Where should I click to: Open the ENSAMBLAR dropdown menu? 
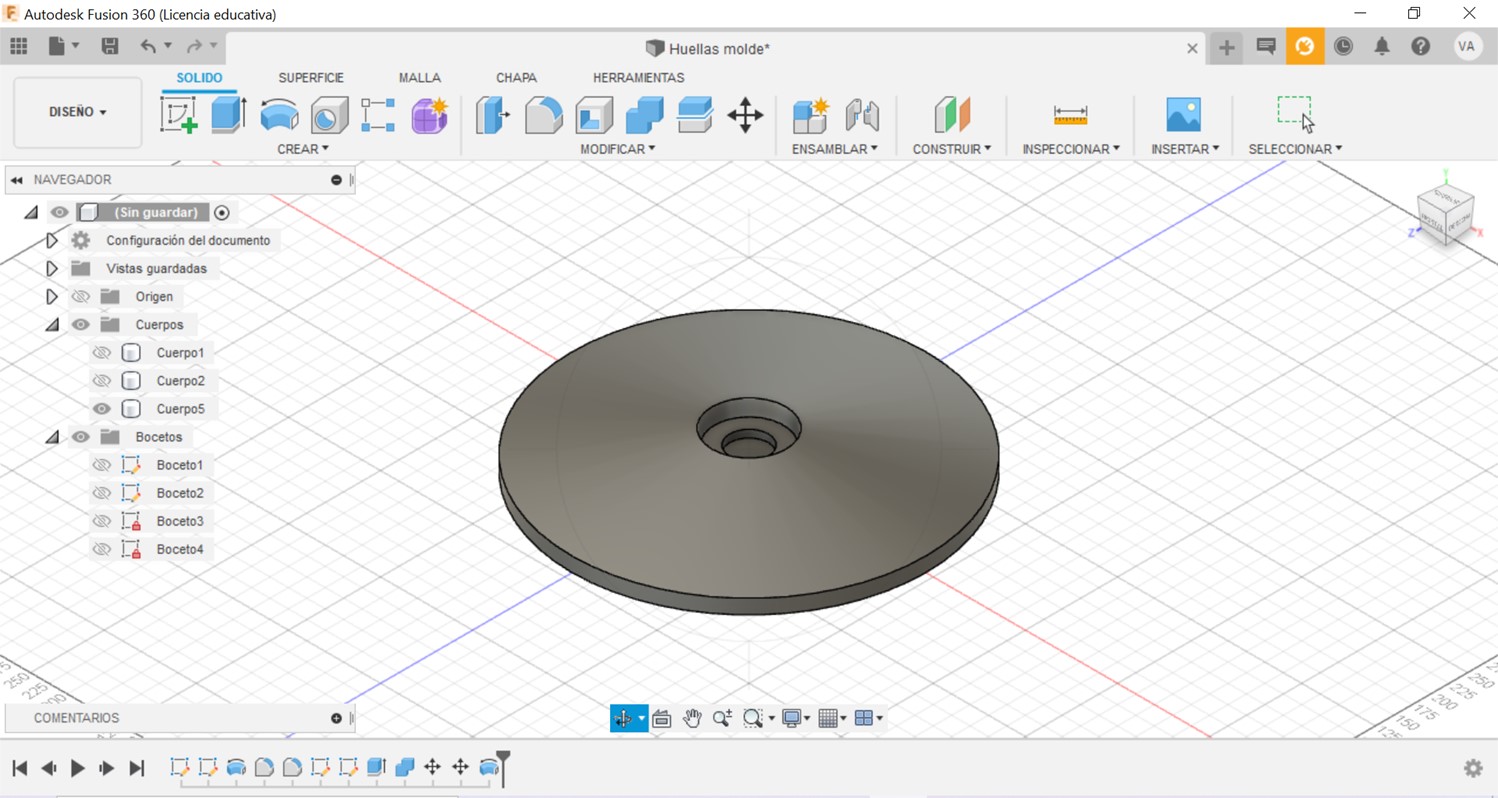click(x=835, y=149)
